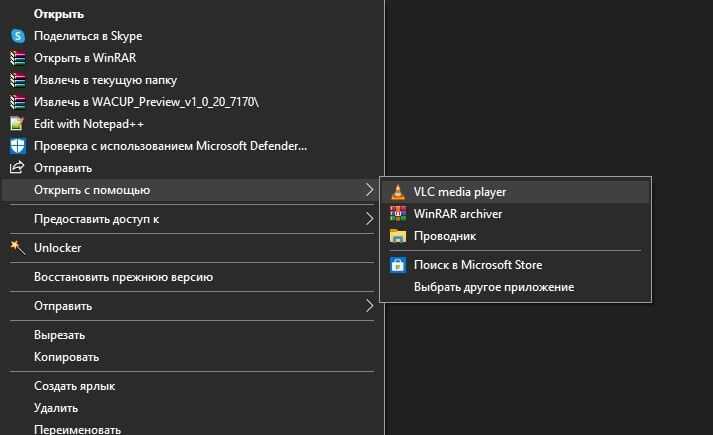
Task: Select Извлечь в текущую папку
Action: tap(105, 80)
